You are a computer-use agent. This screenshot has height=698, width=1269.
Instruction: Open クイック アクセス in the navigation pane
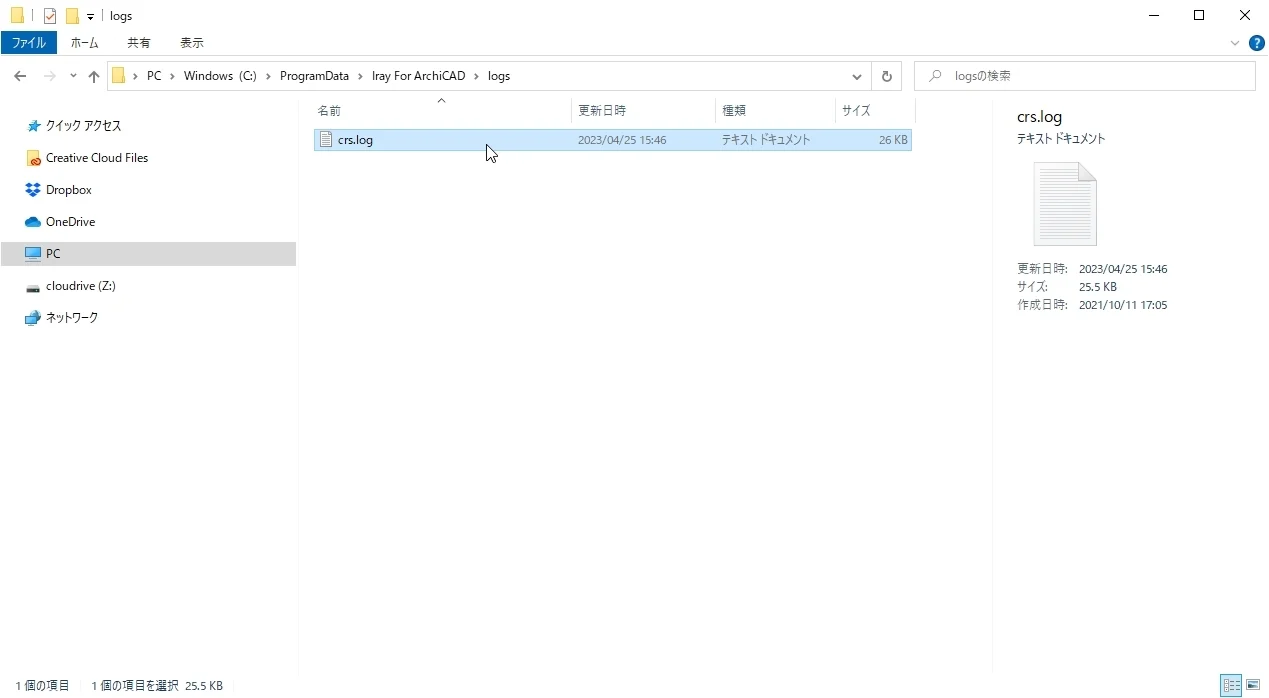[83, 126]
